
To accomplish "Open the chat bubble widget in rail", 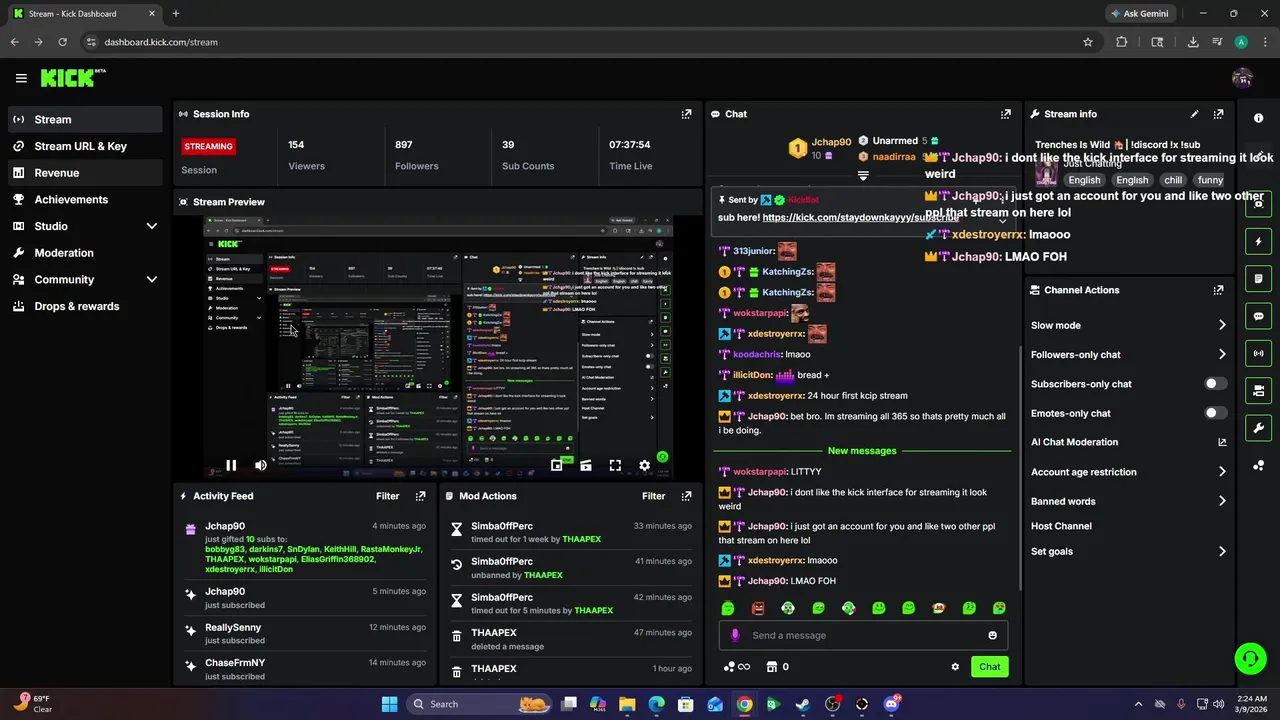I will (x=1258, y=316).
